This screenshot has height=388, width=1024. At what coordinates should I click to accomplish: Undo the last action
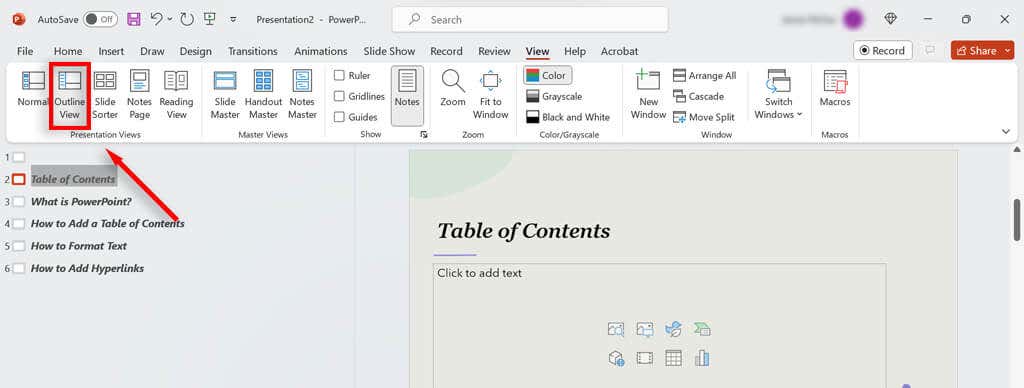pos(156,19)
